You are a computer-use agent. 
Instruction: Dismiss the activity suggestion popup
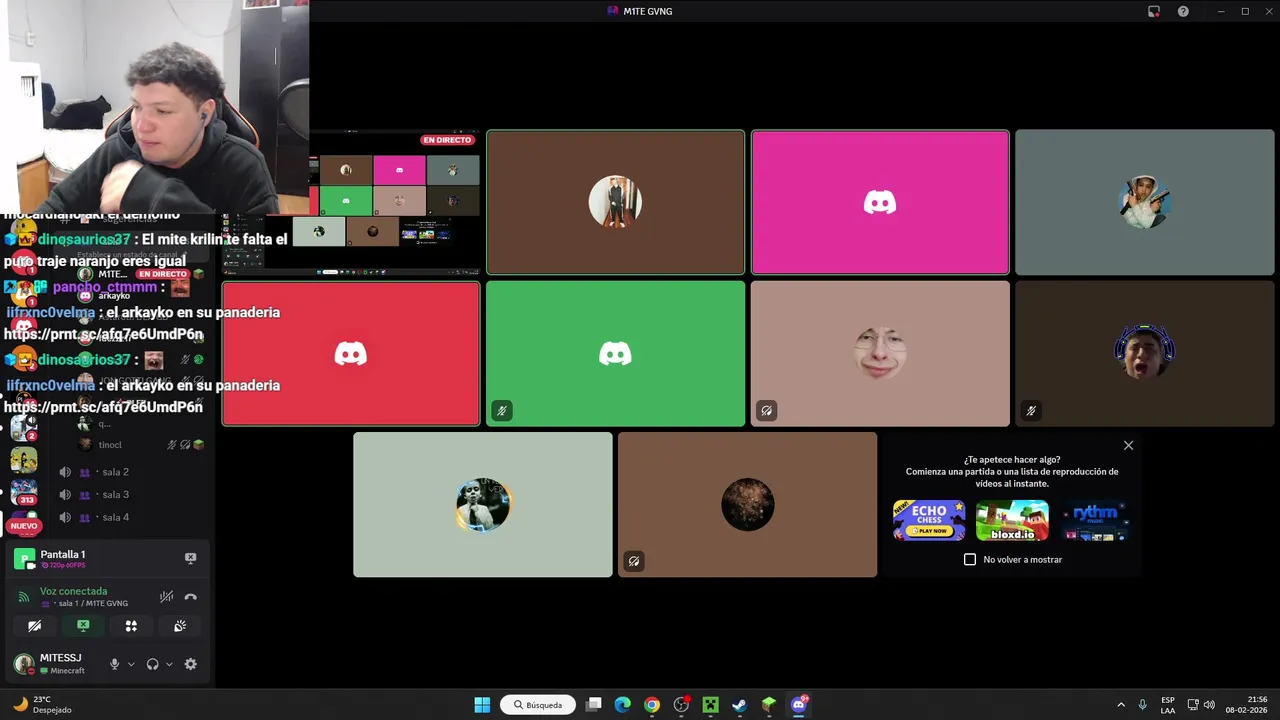coord(1128,446)
